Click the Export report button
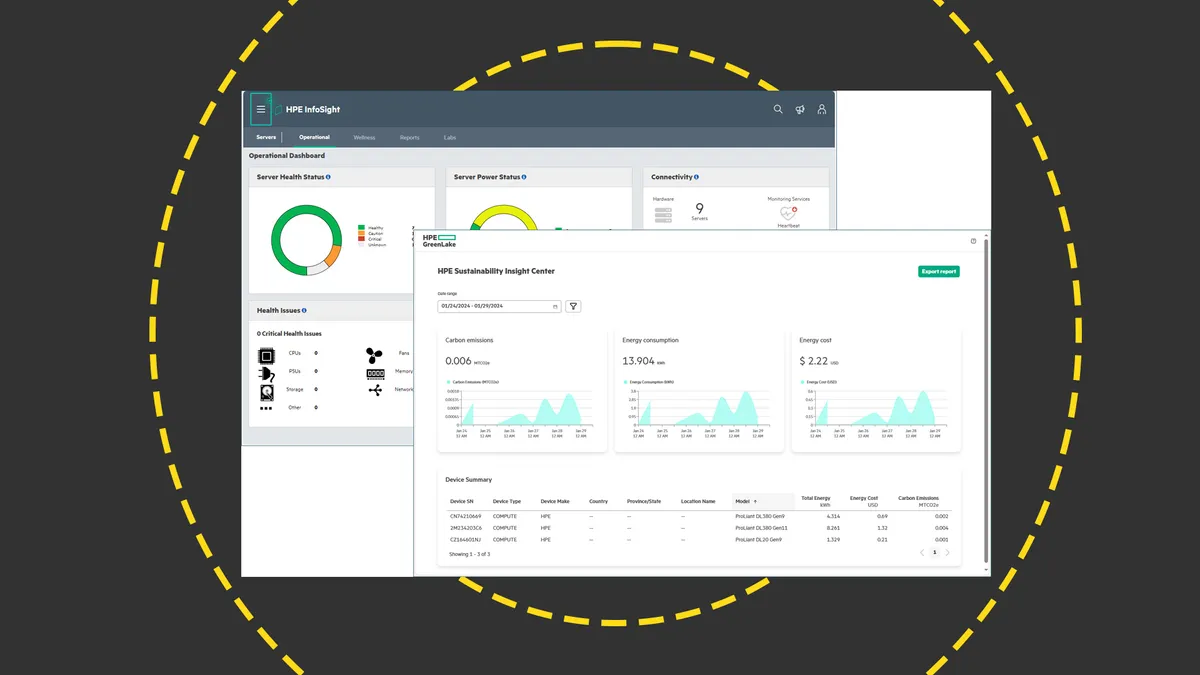 (x=938, y=271)
